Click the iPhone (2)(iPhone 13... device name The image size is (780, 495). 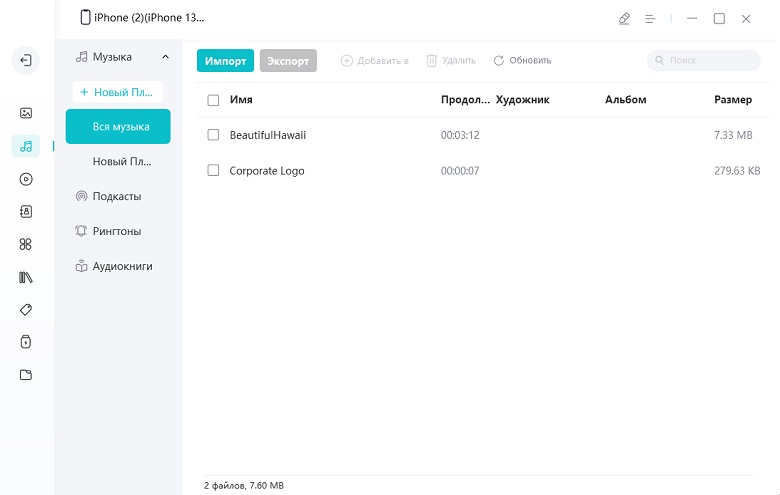(x=149, y=17)
